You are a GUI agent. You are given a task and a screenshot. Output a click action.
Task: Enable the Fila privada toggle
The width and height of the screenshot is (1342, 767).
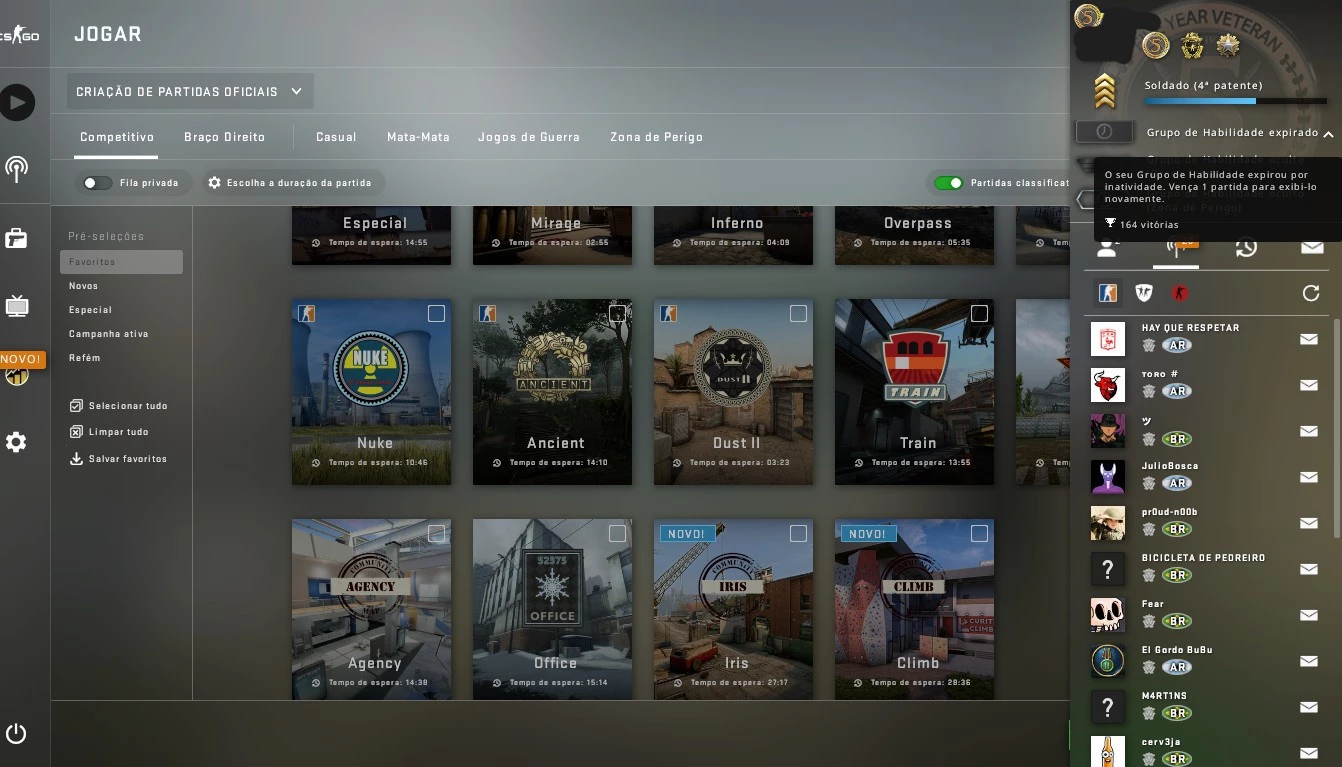tap(96, 182)
